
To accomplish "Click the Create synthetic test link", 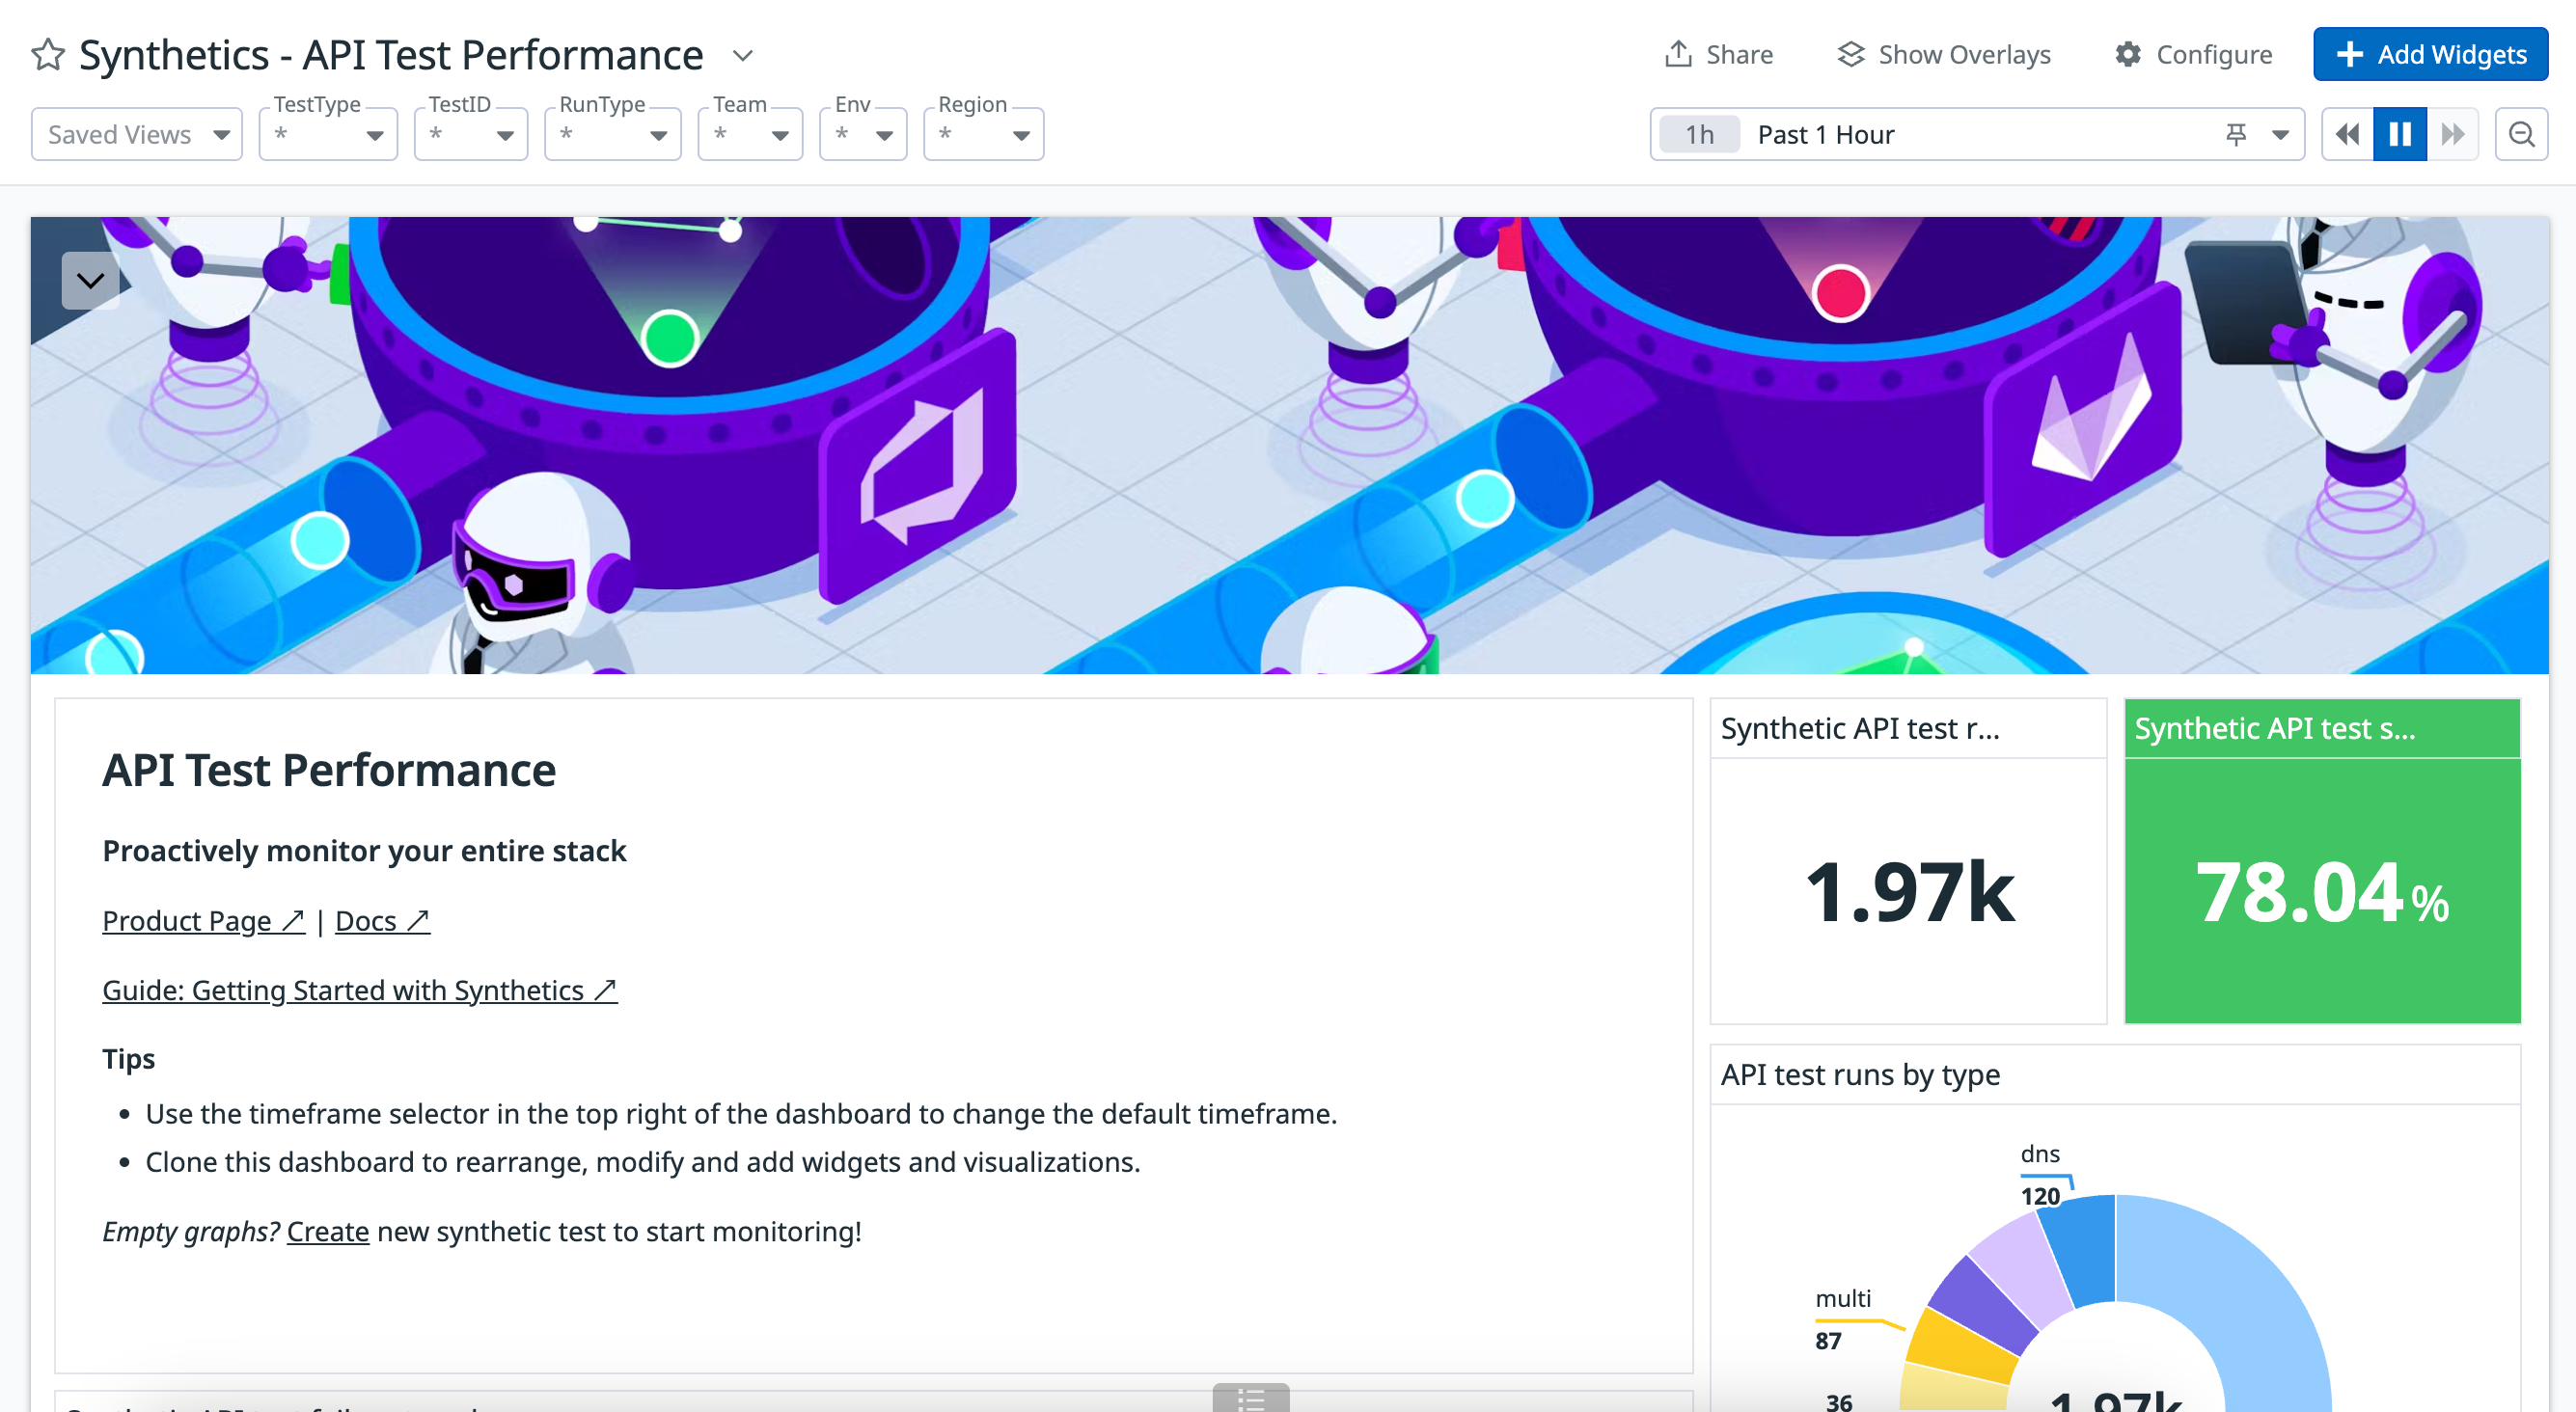I will [x=328, y=1231].
